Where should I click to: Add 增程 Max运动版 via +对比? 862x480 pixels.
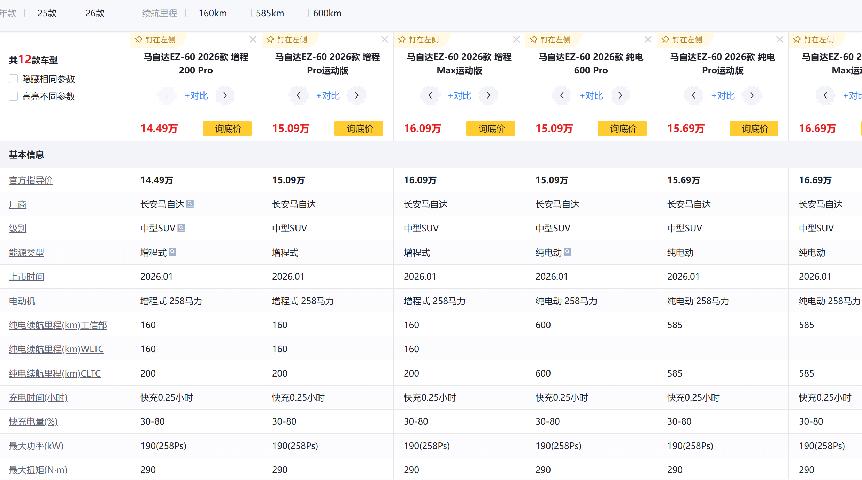coord(460,96)
